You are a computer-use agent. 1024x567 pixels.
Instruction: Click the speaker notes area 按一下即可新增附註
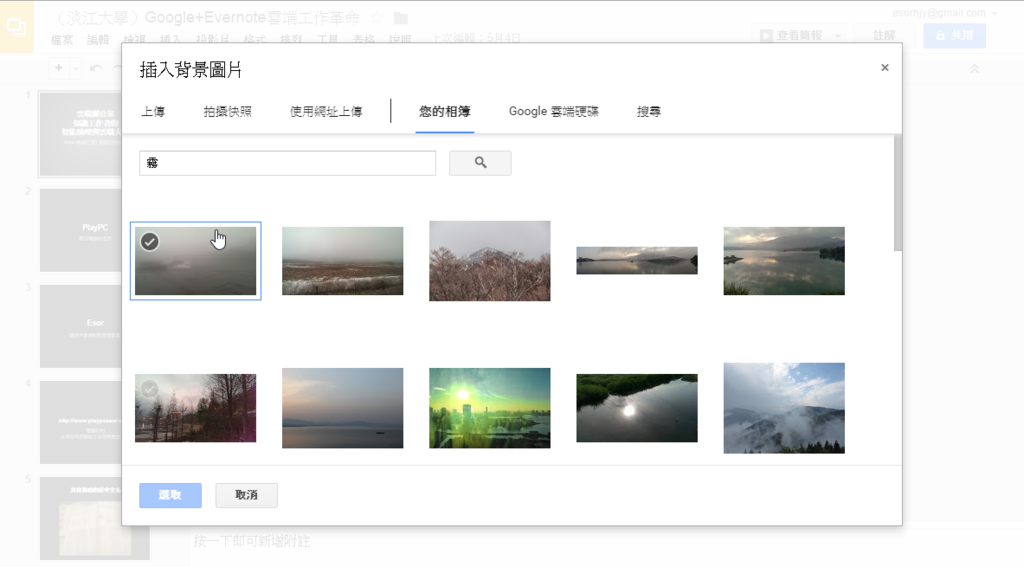click(x=251, y=541)
